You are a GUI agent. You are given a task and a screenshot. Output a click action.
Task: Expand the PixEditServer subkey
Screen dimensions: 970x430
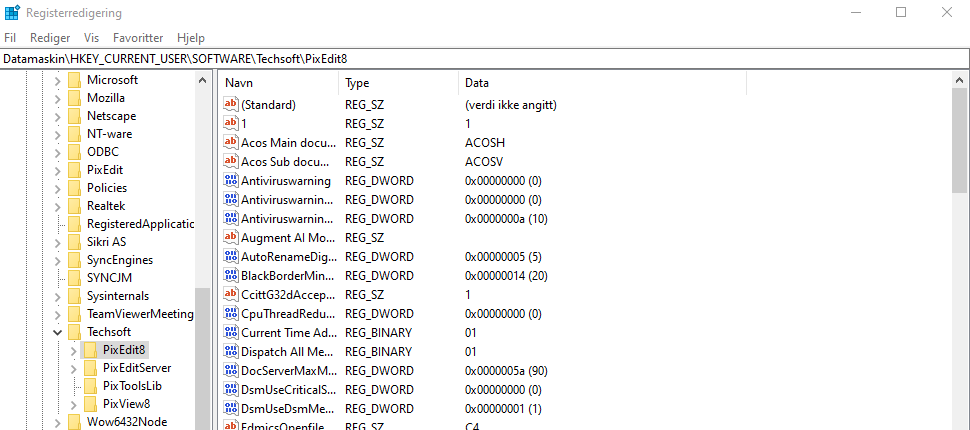pos(73,368)
